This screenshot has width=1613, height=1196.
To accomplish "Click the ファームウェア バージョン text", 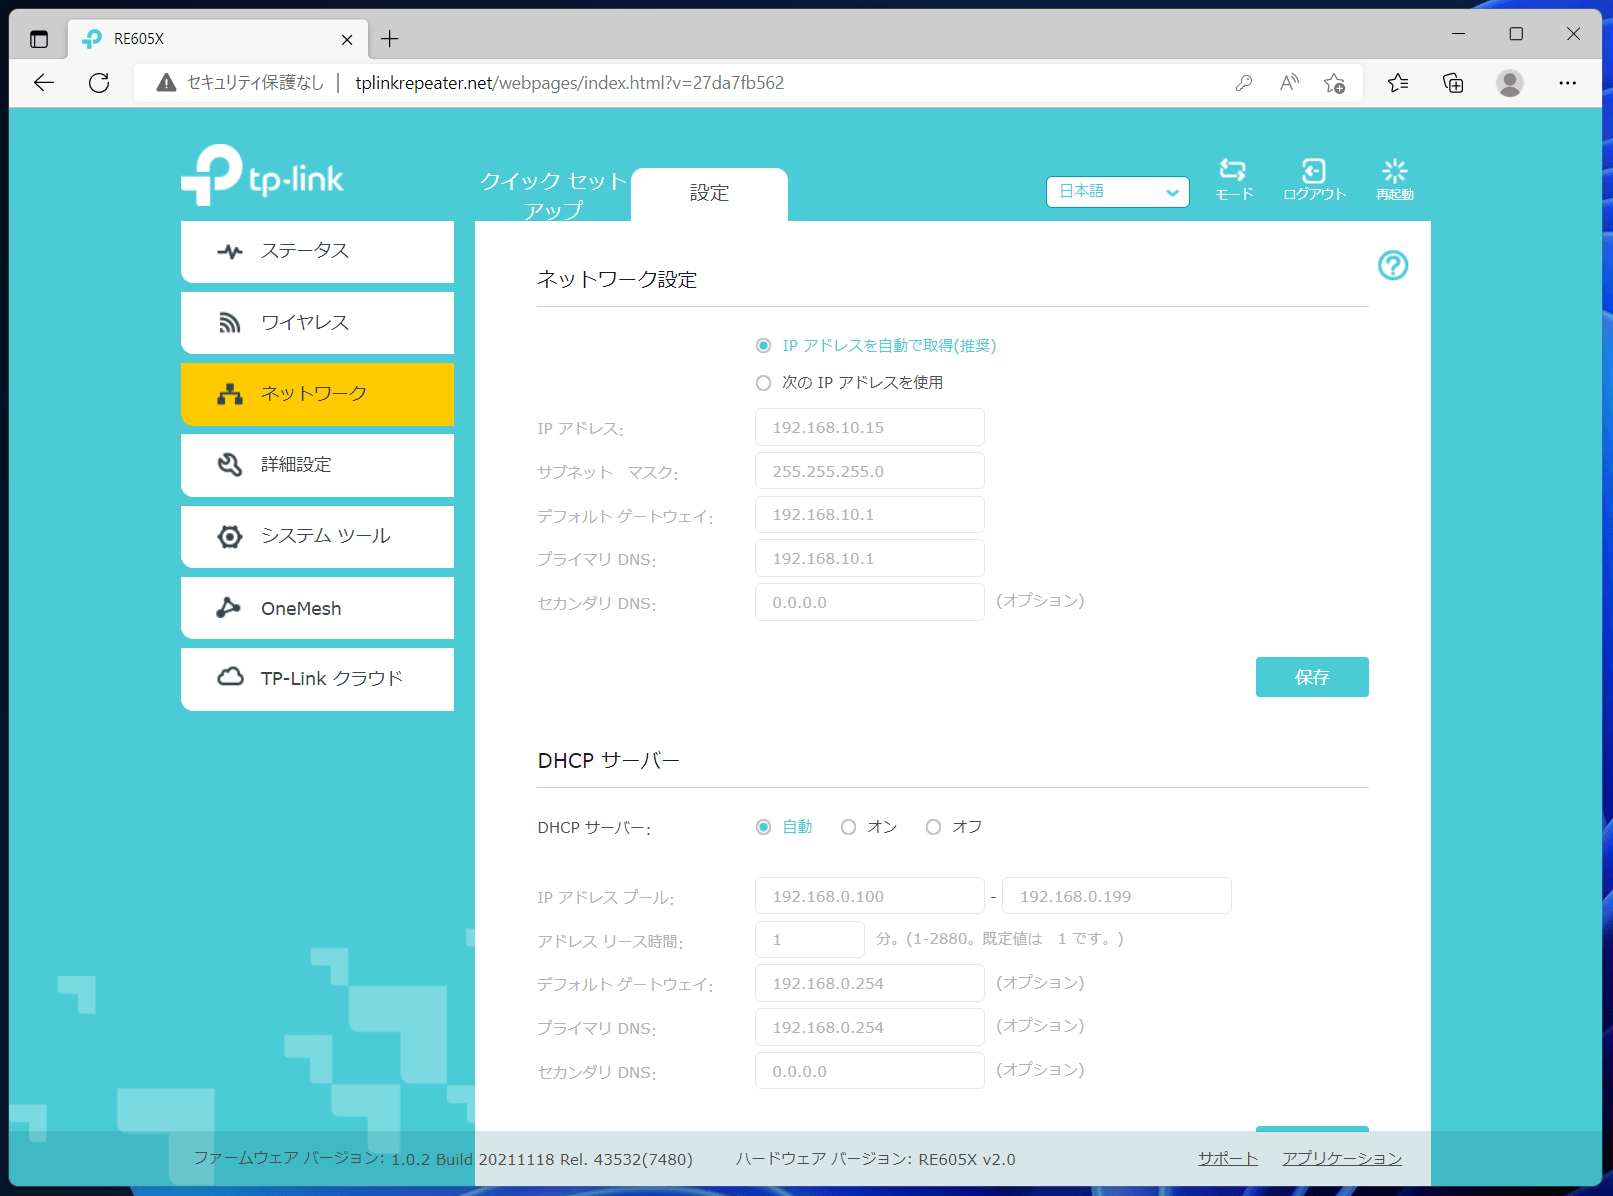I will 443,1159.
